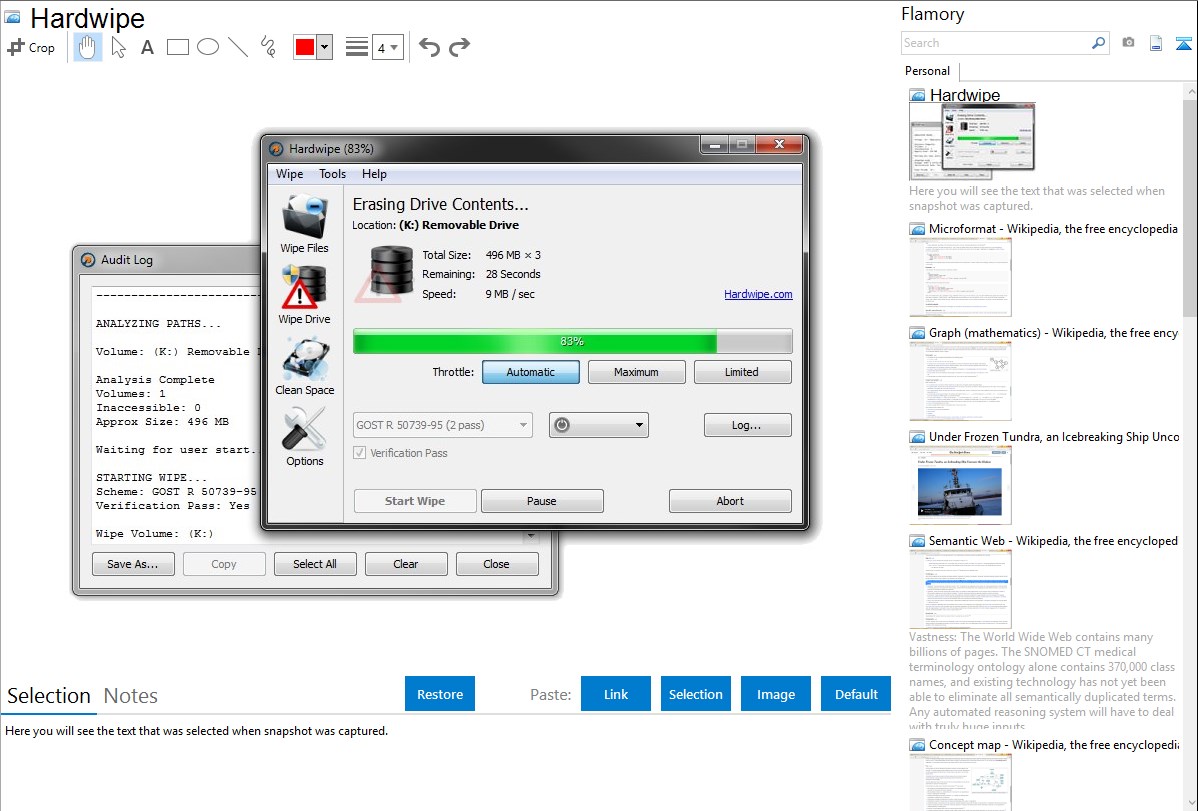Click Select All in Audit Log
This screenshot has height=811, width=1198.
click(315, 564)
